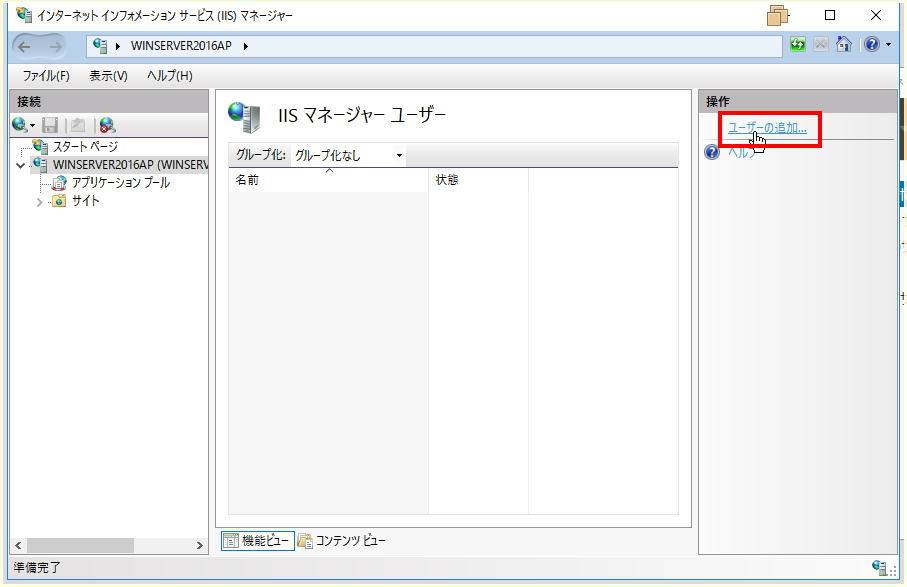Select サイト in the tree
Screen dimensions: 907x587
(86, 201)
